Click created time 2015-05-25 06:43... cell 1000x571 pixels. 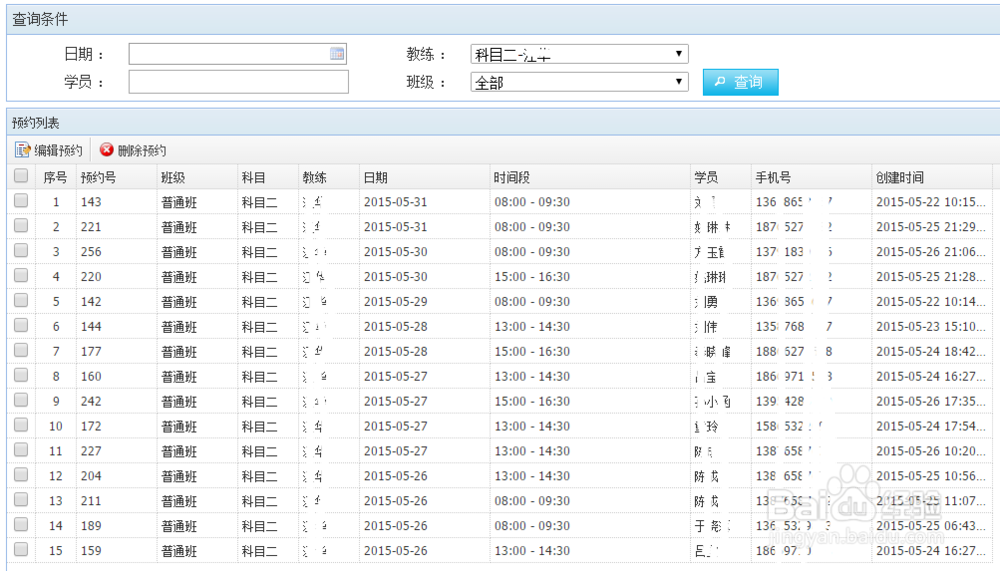(930, 525)
